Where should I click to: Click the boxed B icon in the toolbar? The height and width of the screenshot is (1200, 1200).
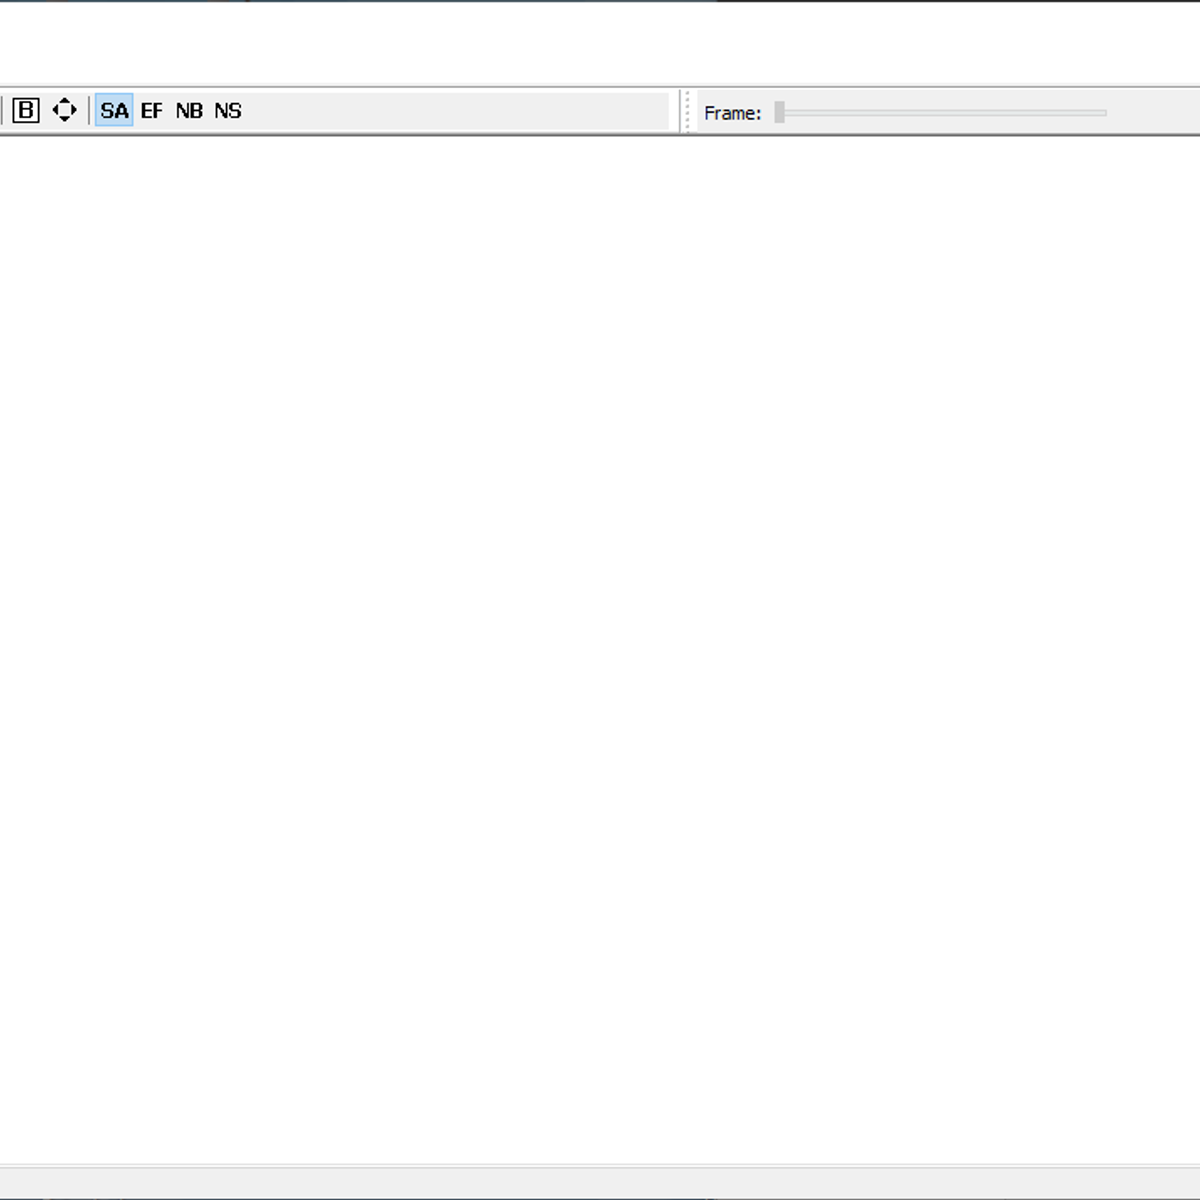pos(26,110)
